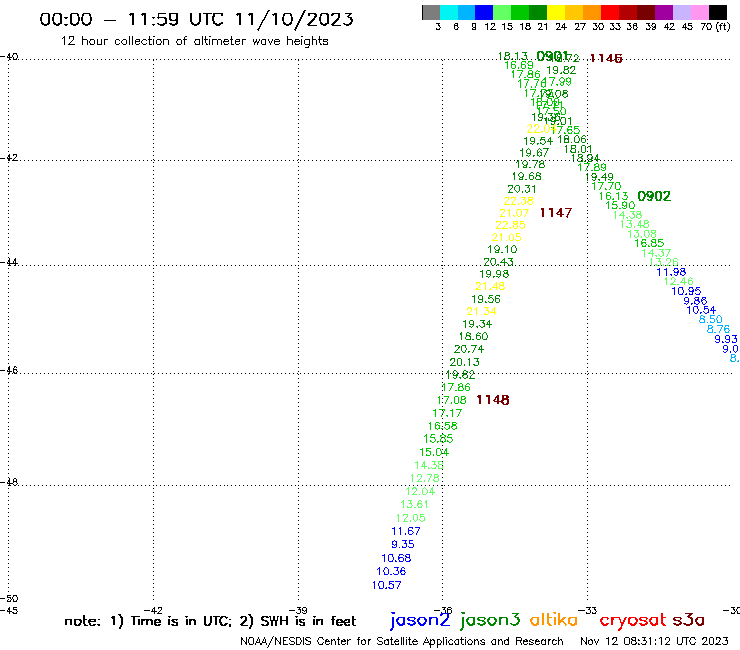
Task: Pick the dark blue 12 ft swatch
Action: pyautogui.click(x=485, y=12)
